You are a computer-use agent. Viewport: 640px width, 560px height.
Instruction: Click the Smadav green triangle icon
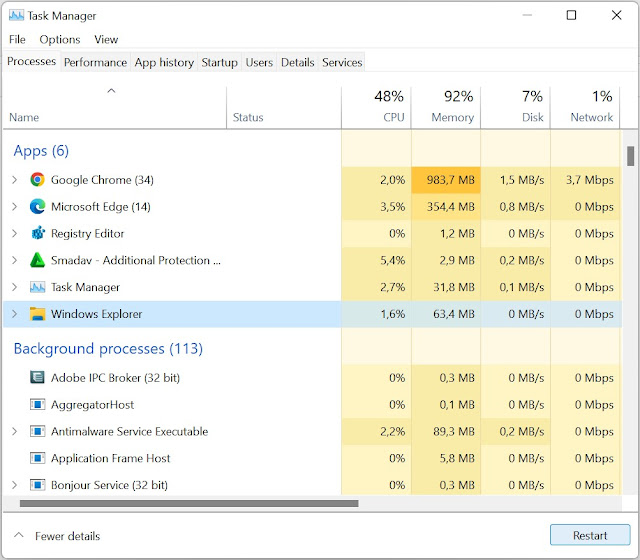point(38,260)
